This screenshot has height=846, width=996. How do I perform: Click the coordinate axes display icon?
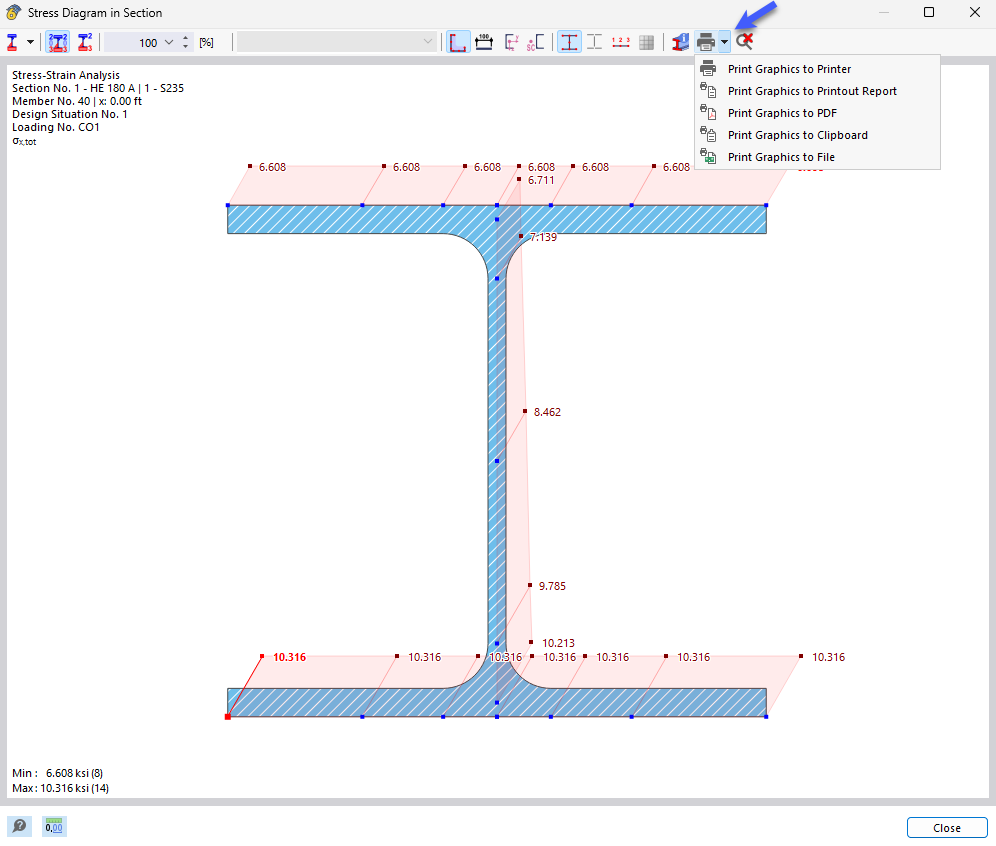coord(512,42)
